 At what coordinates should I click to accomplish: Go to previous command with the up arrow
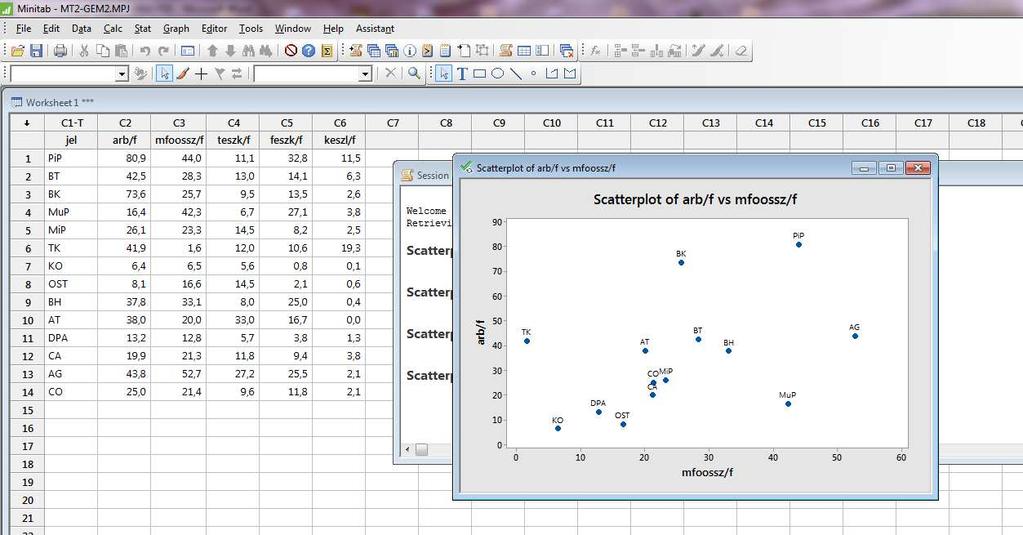[x=212, y=51]
